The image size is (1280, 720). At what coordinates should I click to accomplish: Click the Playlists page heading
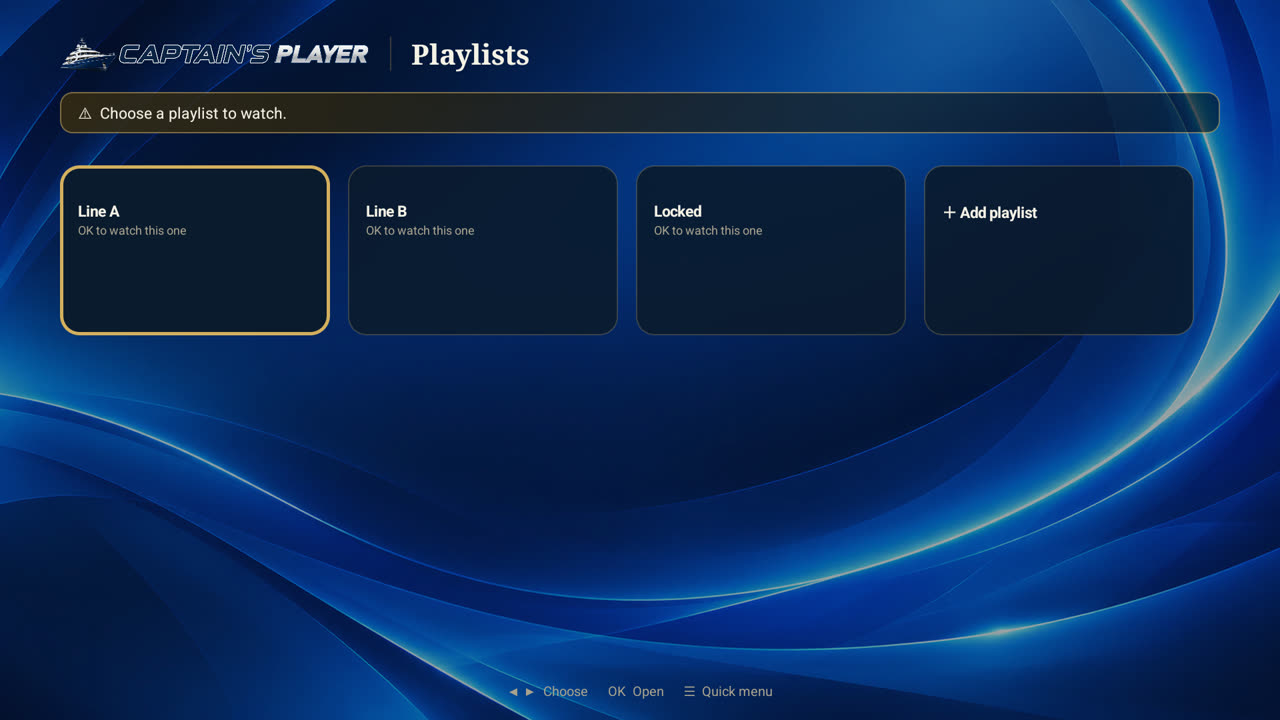(x=470, y=55)
